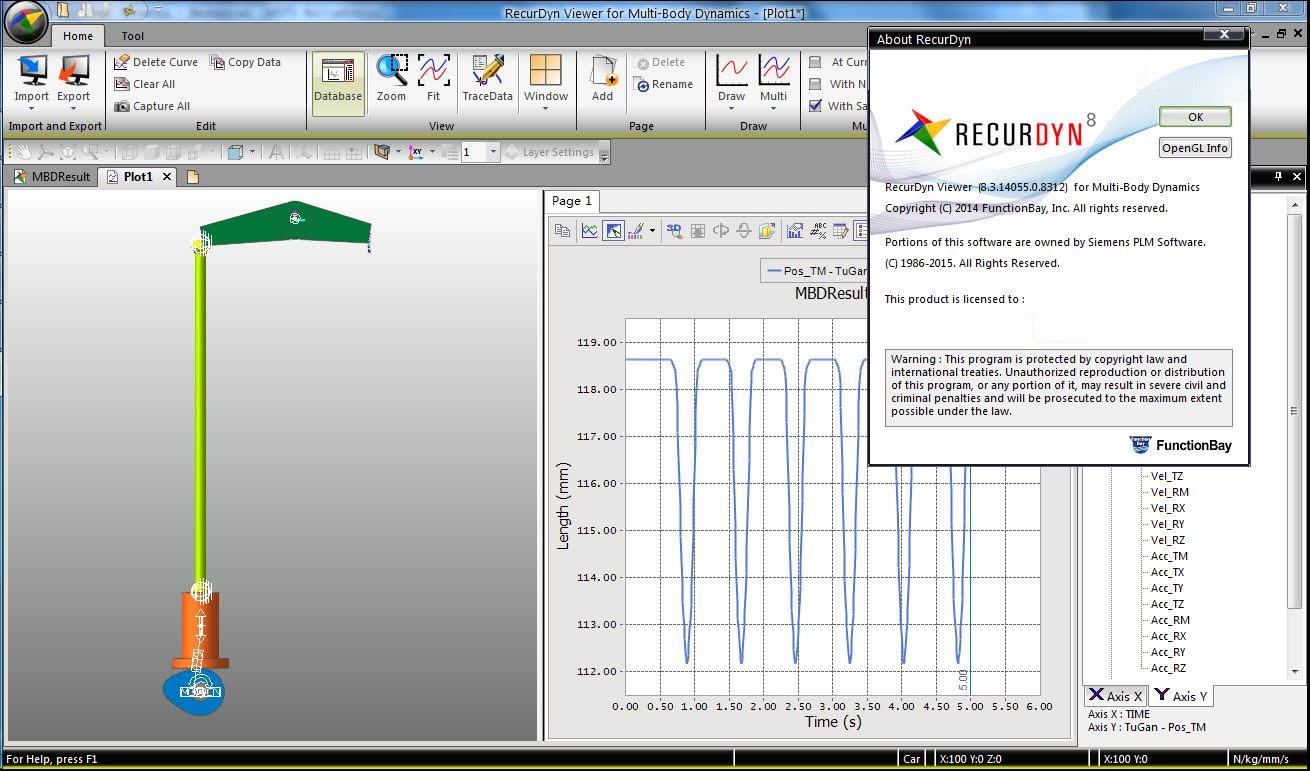The width and height of the screenshot is (1310, 771).
Task: Open the cube render mode dropdown arrow
Action: [252, 152]
